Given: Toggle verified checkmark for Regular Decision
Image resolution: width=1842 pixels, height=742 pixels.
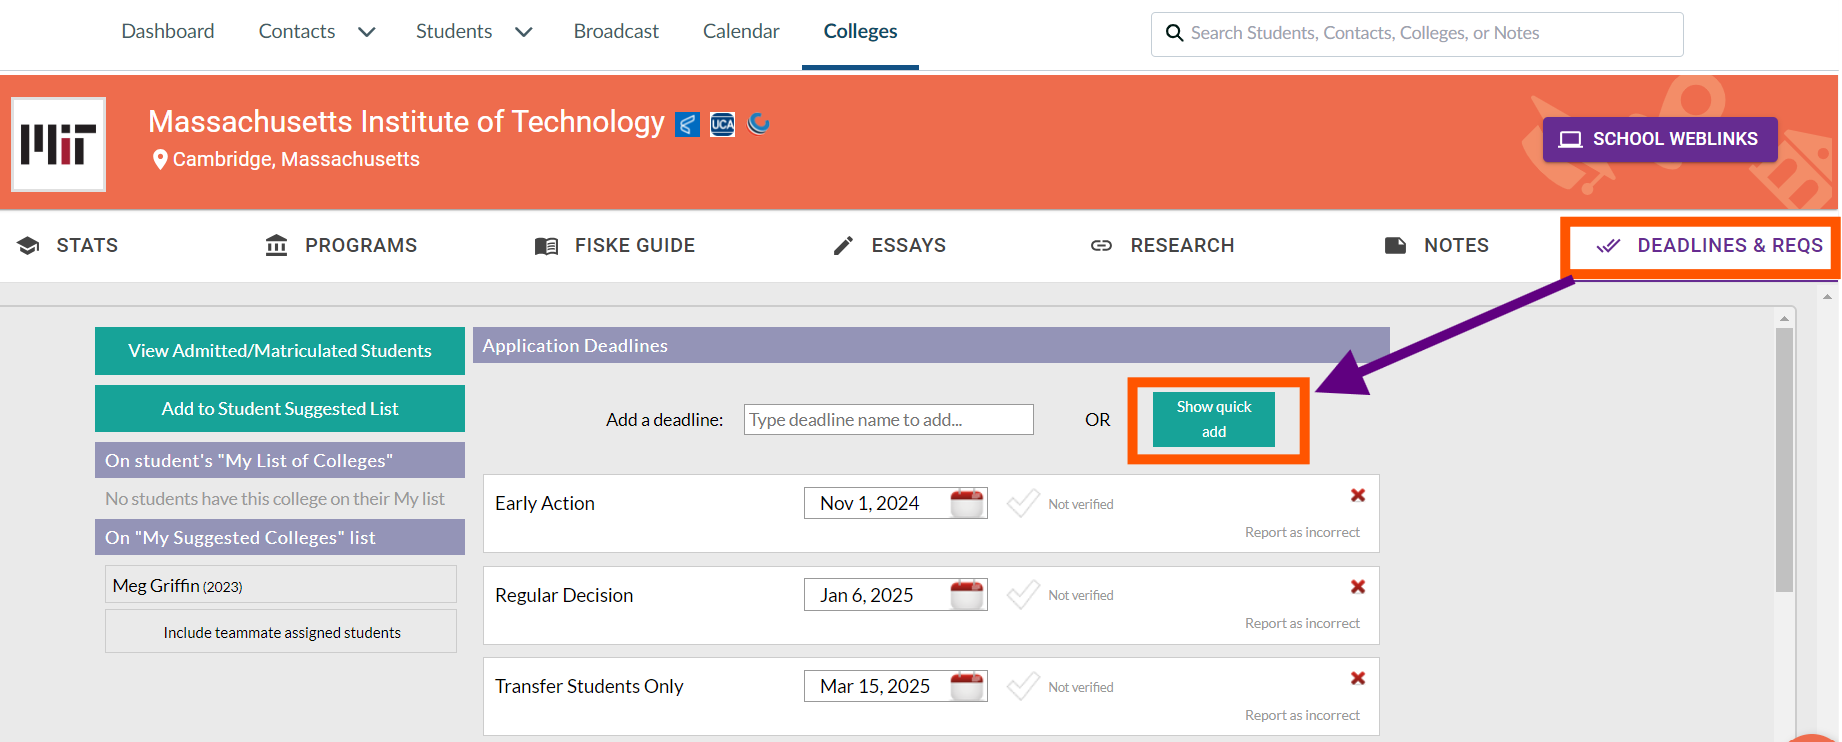Looking at the screenshot, I should coord(1023,595).
